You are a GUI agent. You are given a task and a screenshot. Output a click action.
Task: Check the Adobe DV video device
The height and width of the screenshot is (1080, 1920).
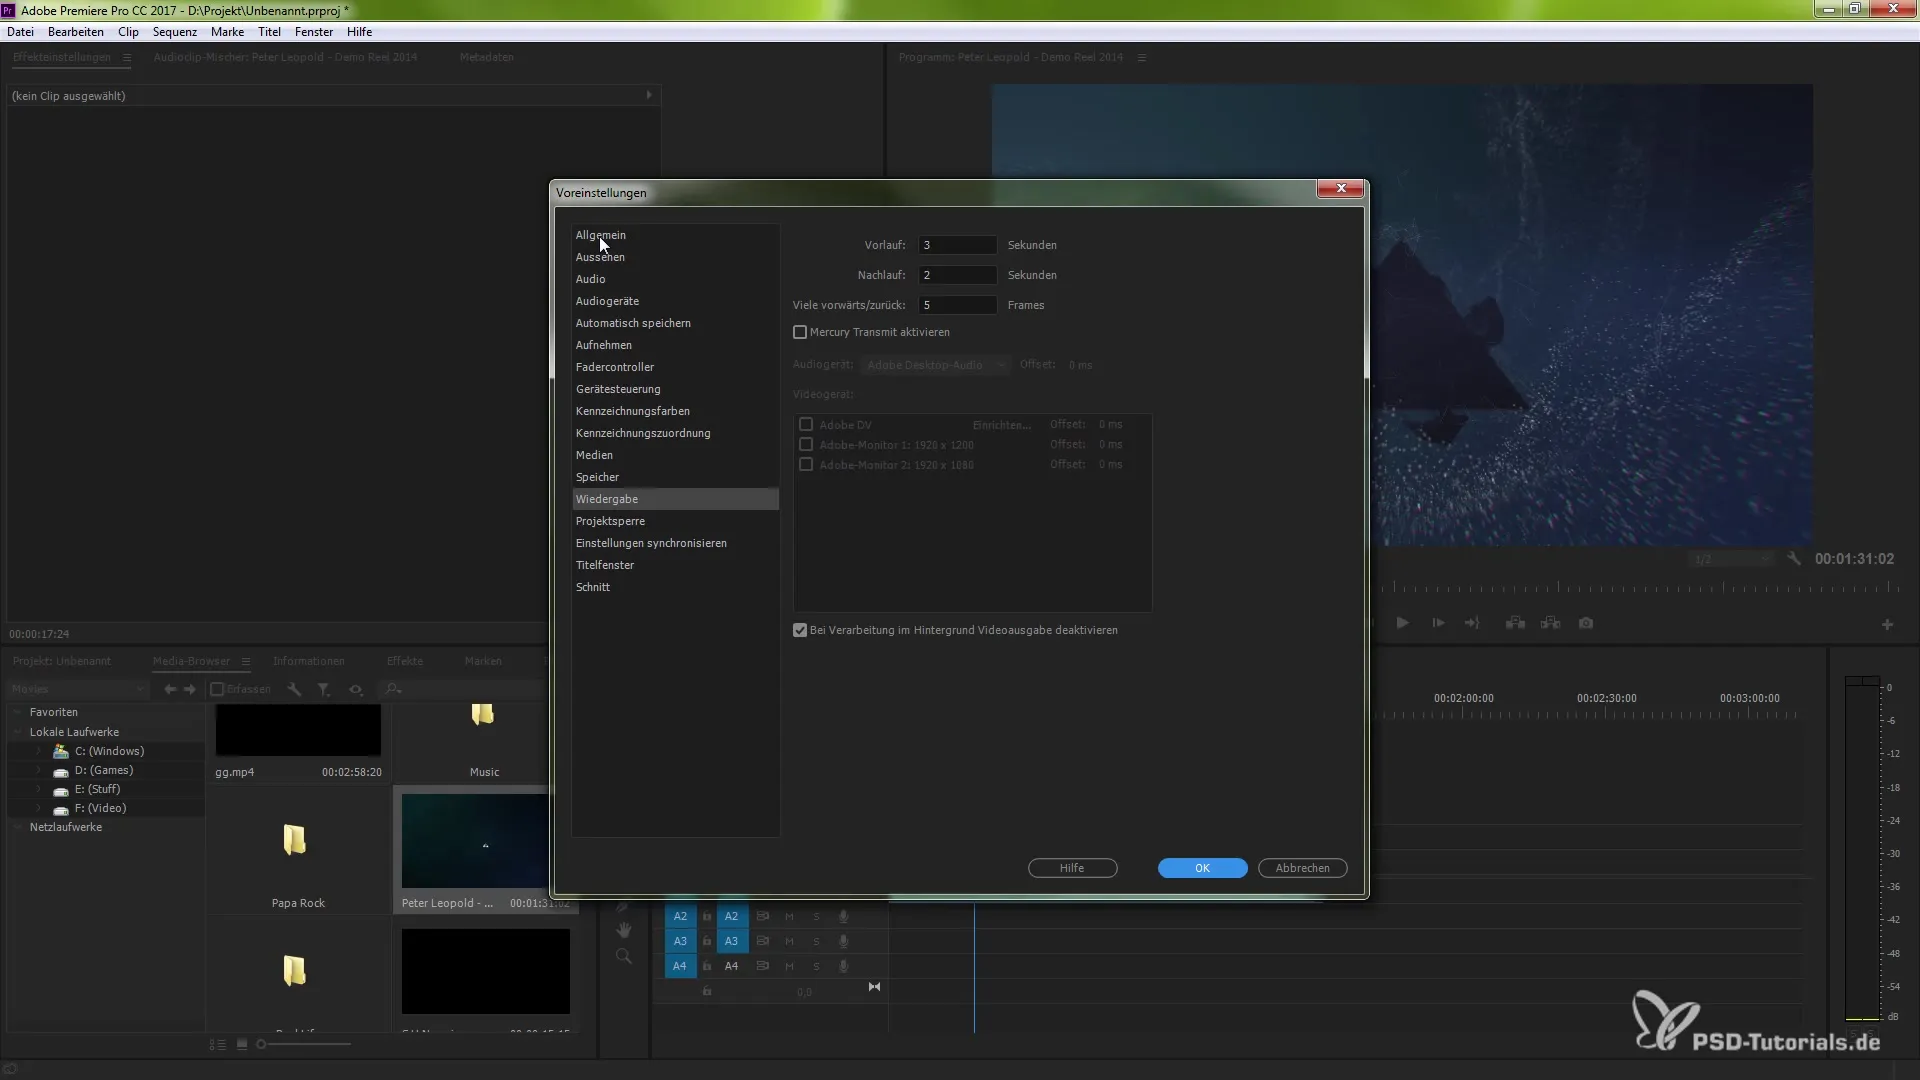[x=806, y=425]
